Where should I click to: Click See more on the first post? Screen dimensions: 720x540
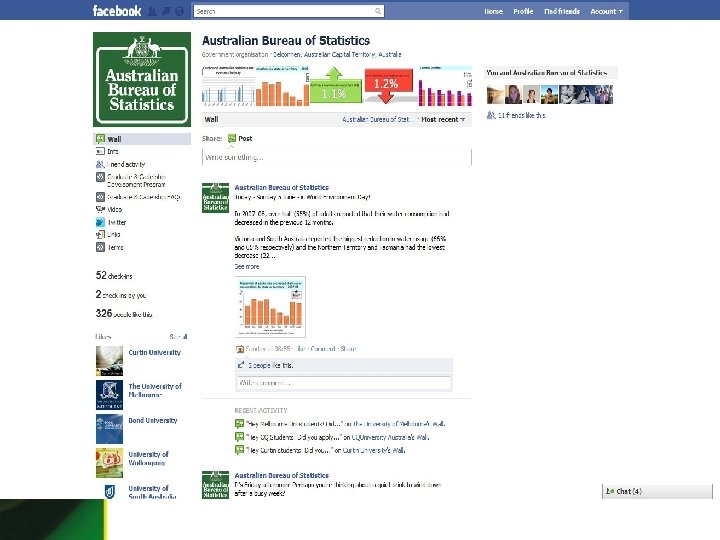[x=247, y=266]
